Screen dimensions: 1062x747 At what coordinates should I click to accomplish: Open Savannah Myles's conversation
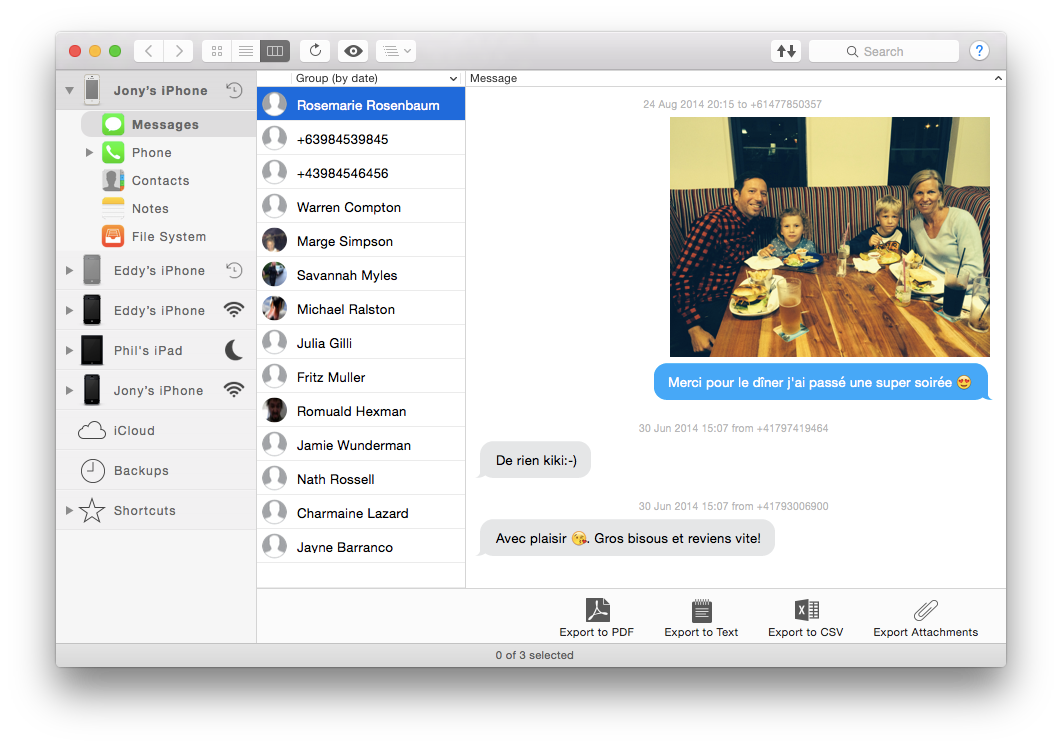pos(361,275)
